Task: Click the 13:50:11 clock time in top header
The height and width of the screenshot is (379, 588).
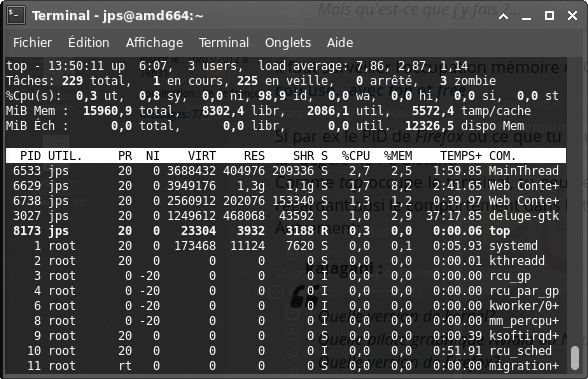Action: [76, 66]
